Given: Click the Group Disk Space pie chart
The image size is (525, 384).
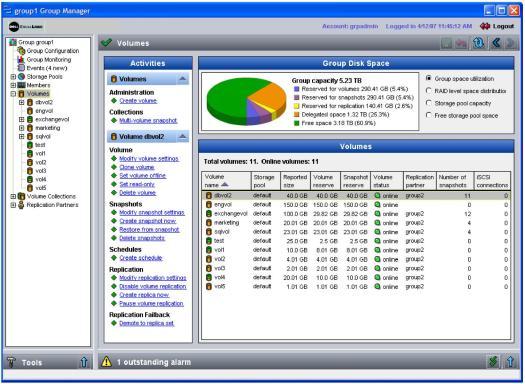Looking at the screenshot, I should point(246,101).
